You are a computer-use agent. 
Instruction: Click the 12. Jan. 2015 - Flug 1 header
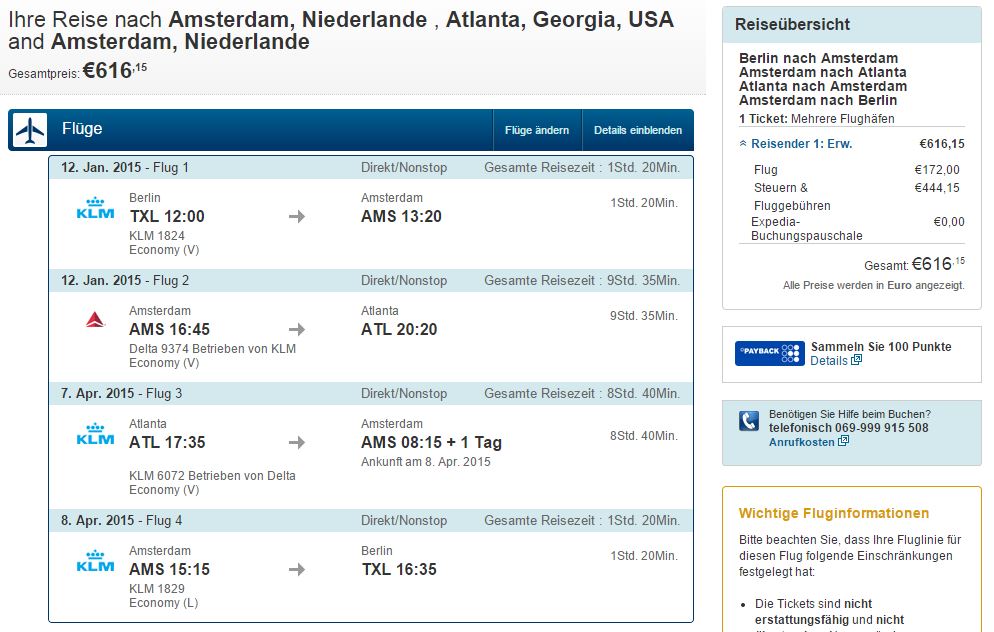pyautogui.click(x=371, y=167)
